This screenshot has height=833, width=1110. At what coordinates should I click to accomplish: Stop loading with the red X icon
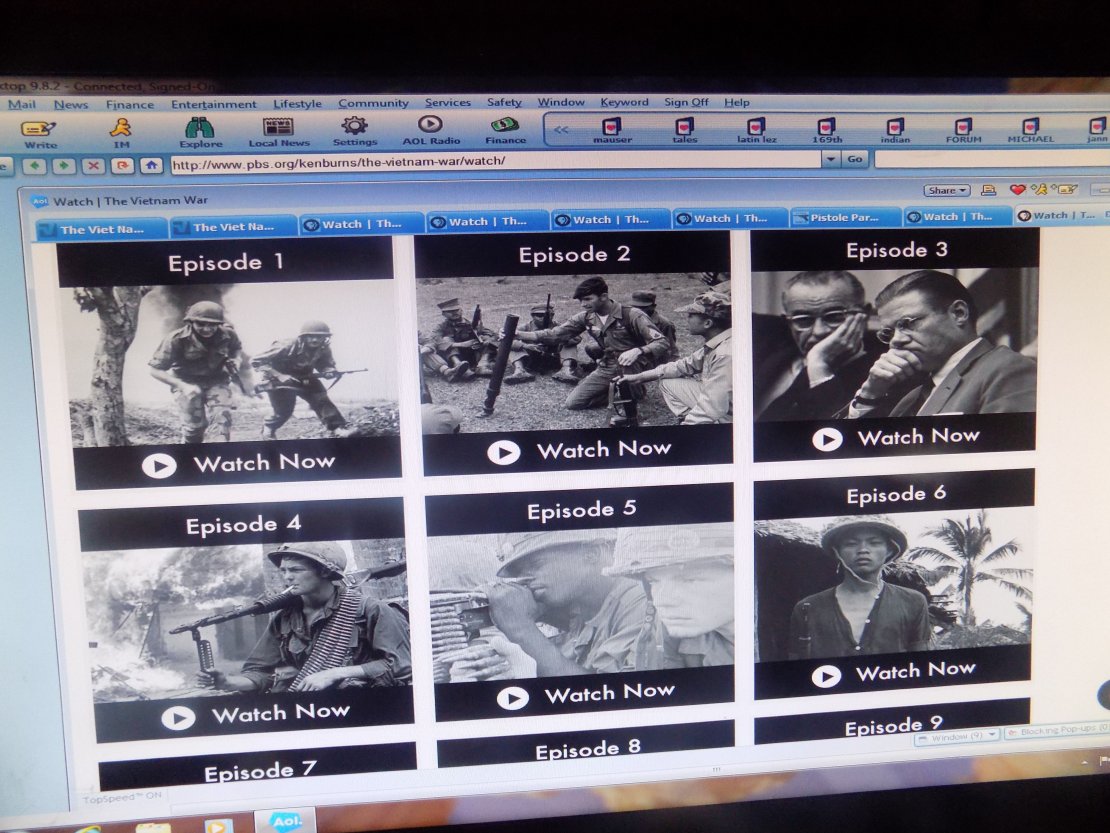click(x=93, y=166)
